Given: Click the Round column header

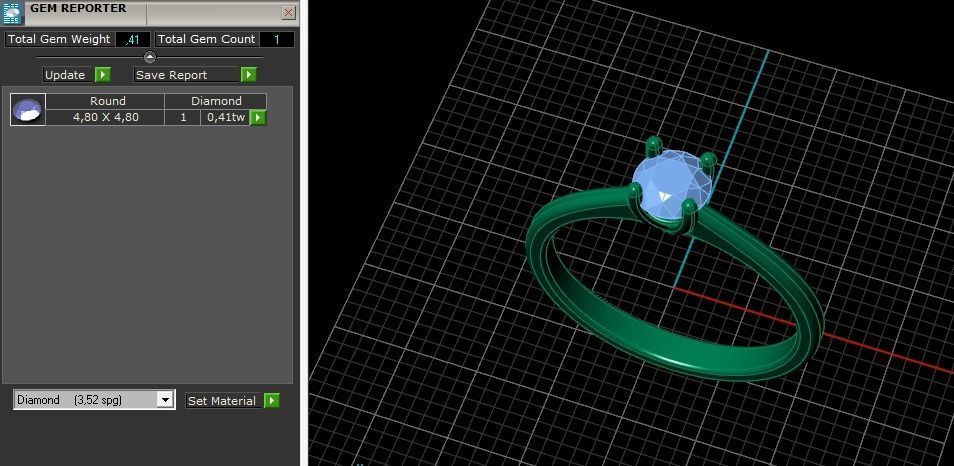Looking at the screenshot, I should pos(105,101).
